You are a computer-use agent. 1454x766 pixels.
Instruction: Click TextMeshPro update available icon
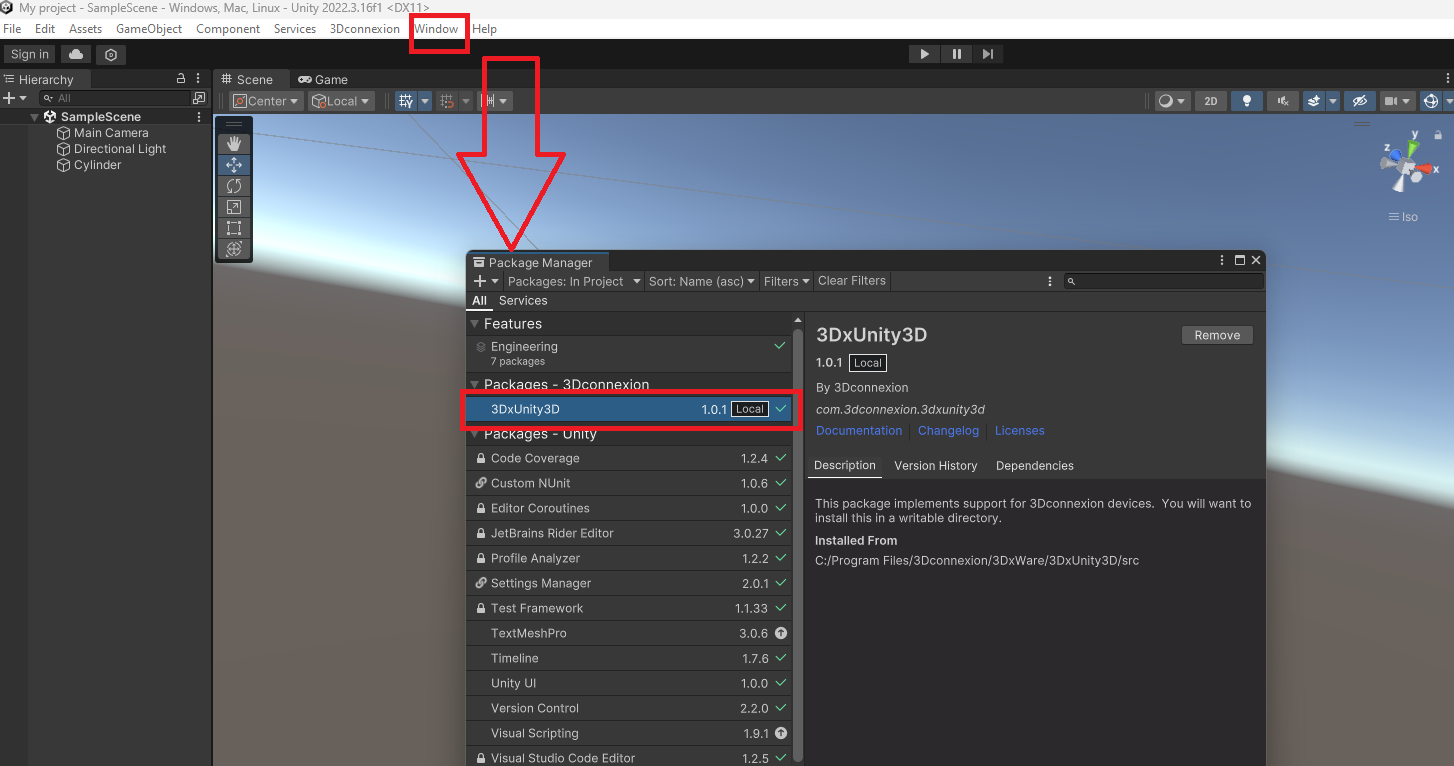[x=781, y=633]
